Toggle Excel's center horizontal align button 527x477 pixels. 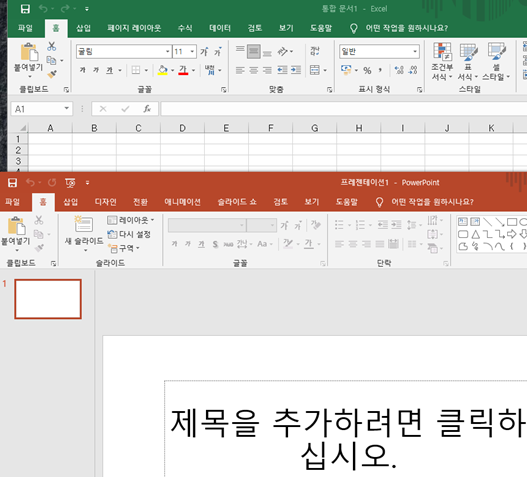(254, 70)
